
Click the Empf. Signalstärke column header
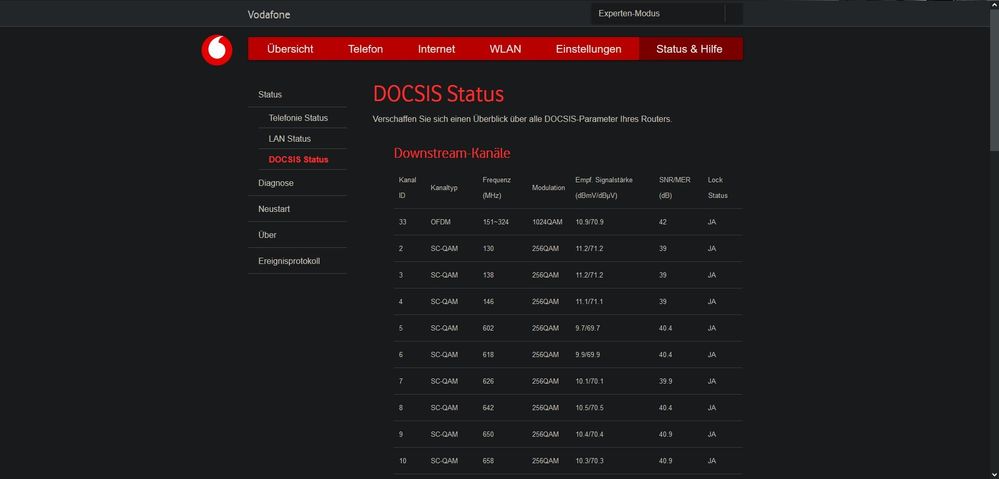click(x=604, y=188)
